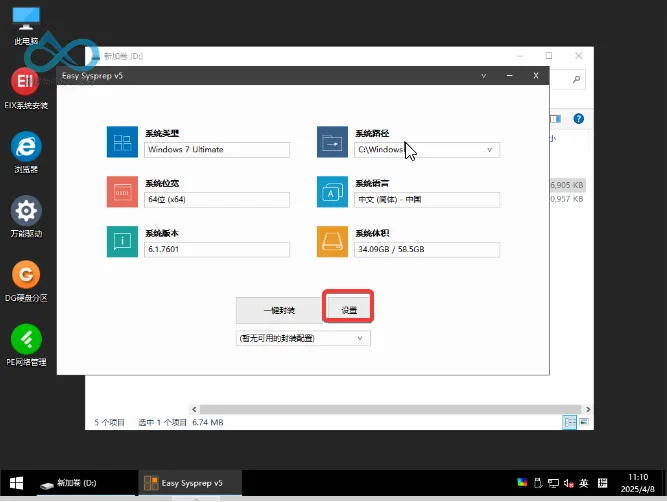Click the 系统路径 folder icon
Viewport: 667px width, 502px height.
tap(332, 142)
